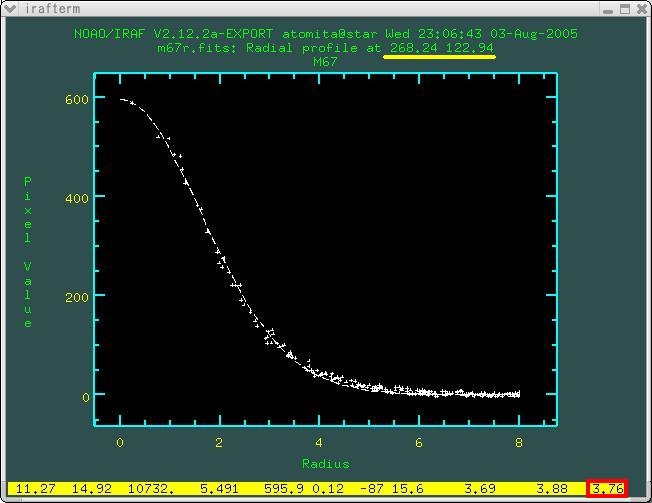This screenshot has width=652, height=503.
Task: Click the M67 plot title
Action: (325, 62)
